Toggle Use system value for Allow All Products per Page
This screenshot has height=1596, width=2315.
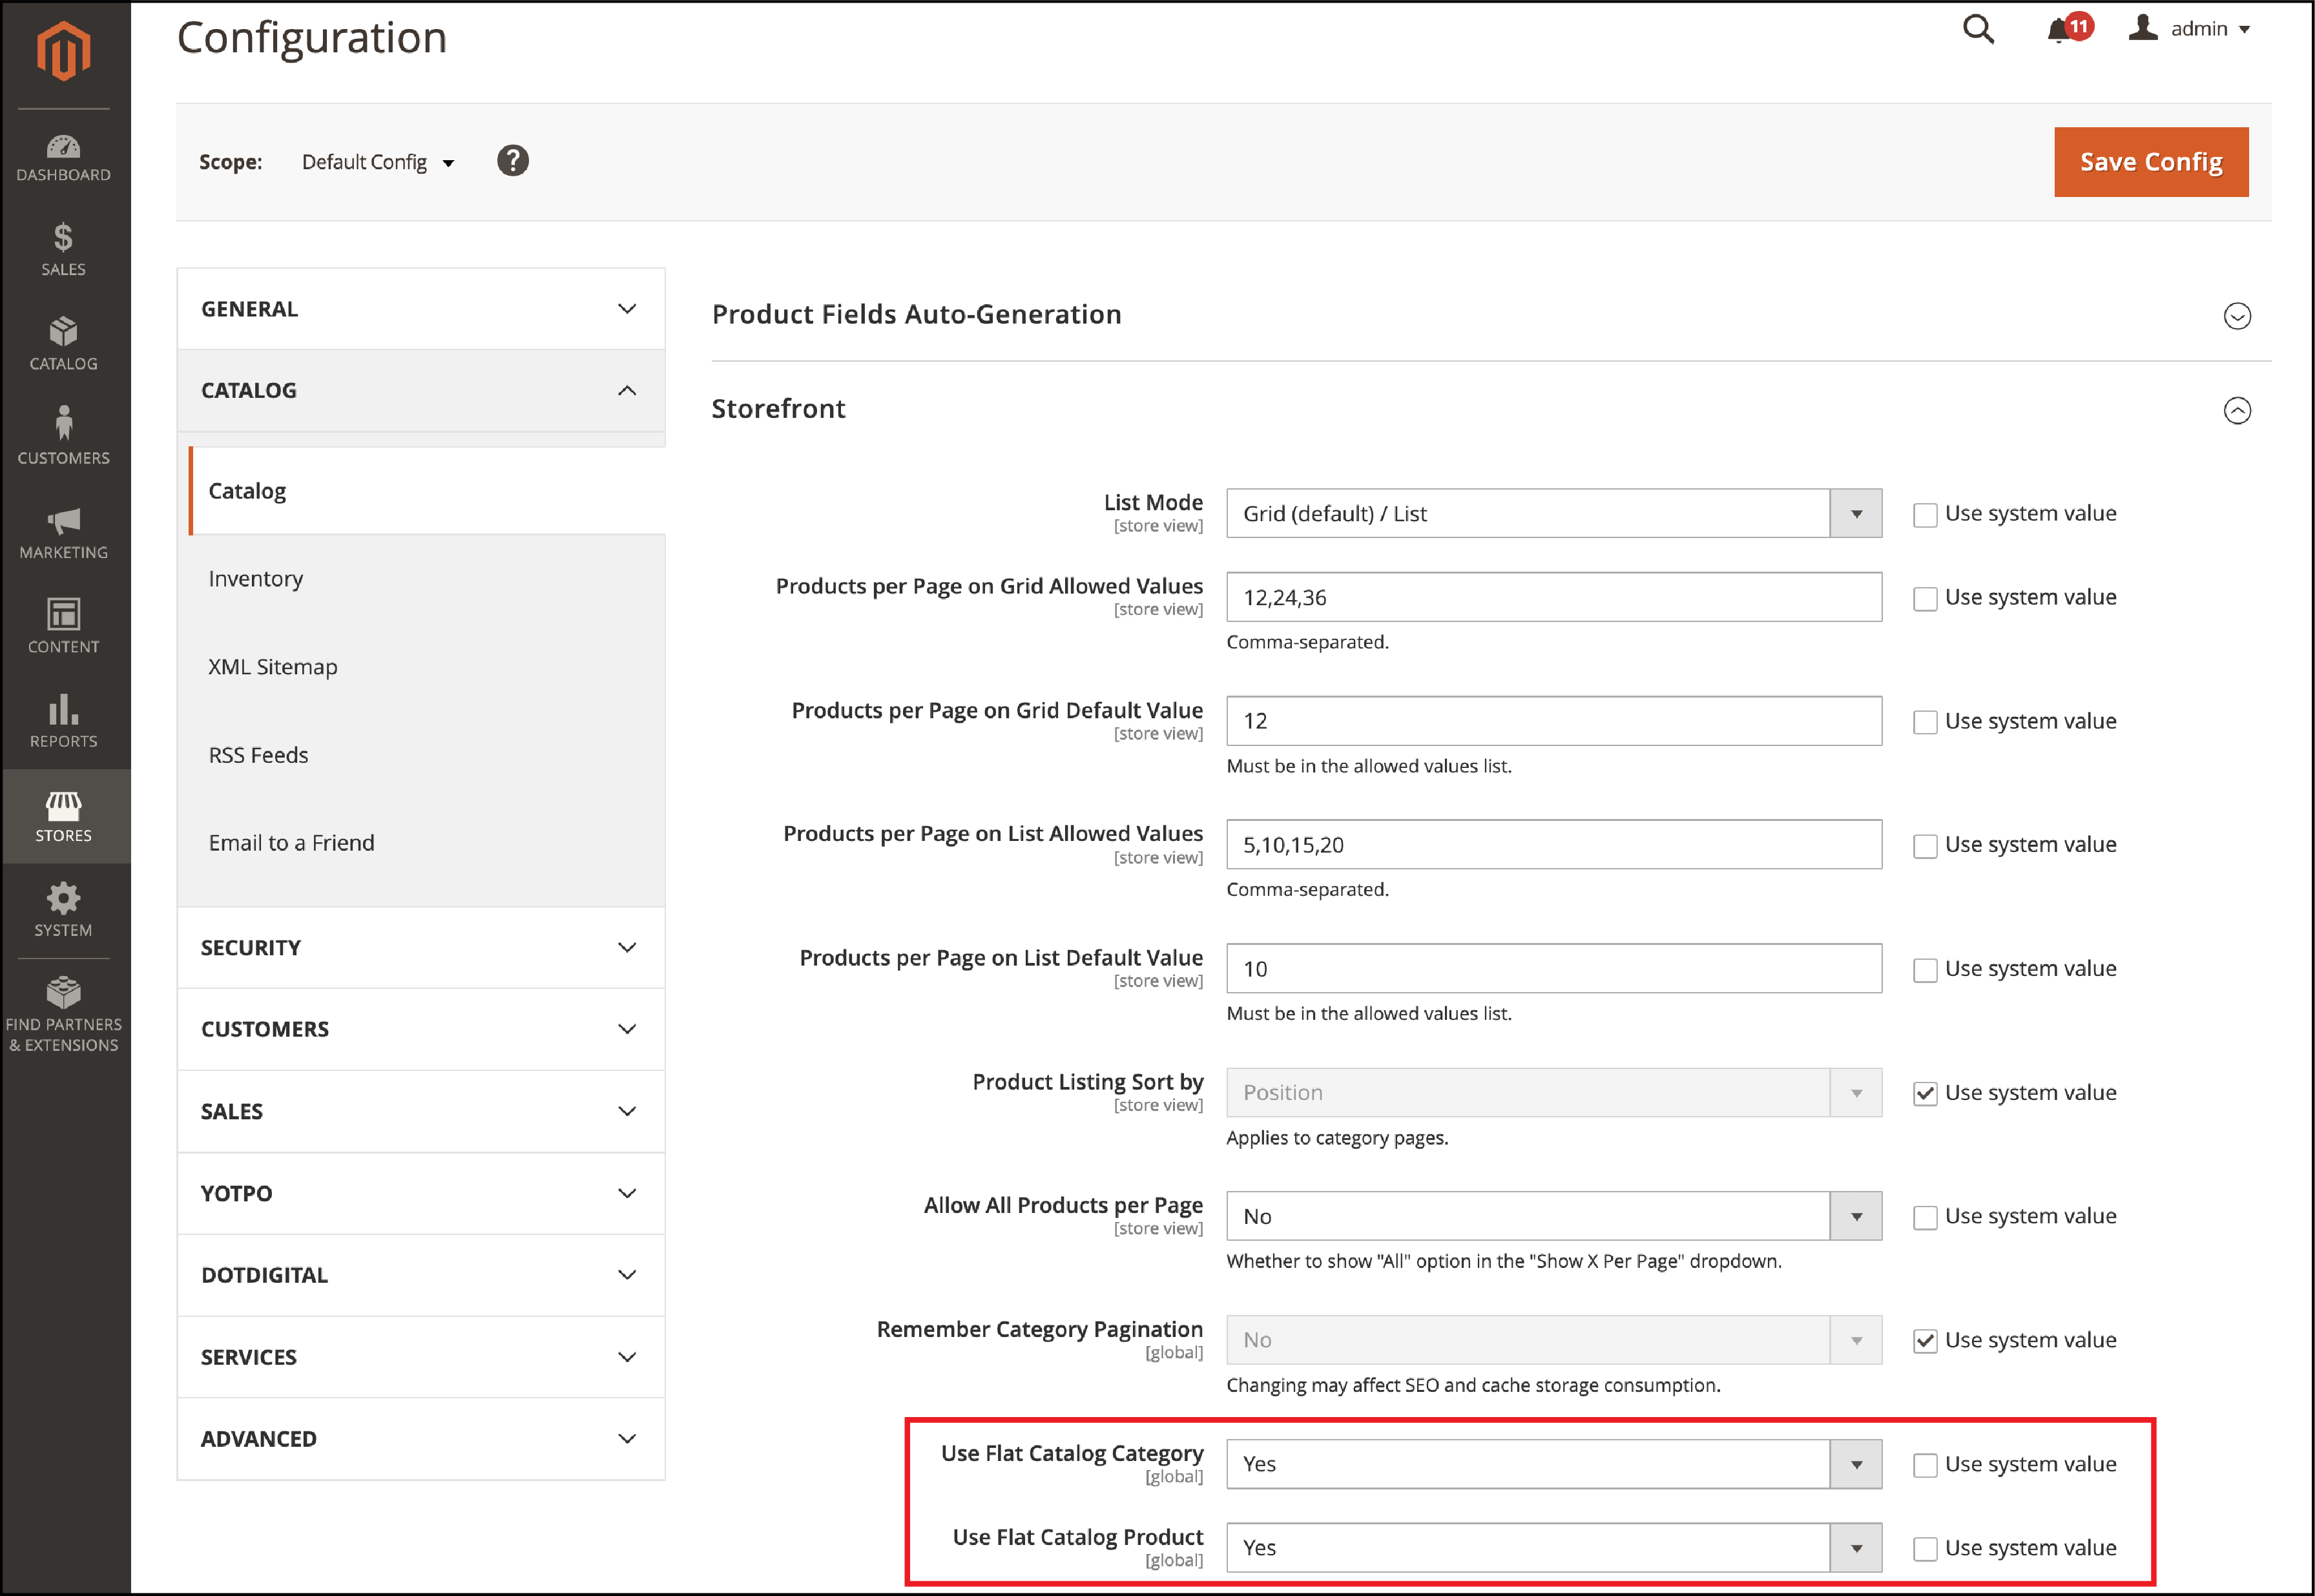coord(1923,1216)
